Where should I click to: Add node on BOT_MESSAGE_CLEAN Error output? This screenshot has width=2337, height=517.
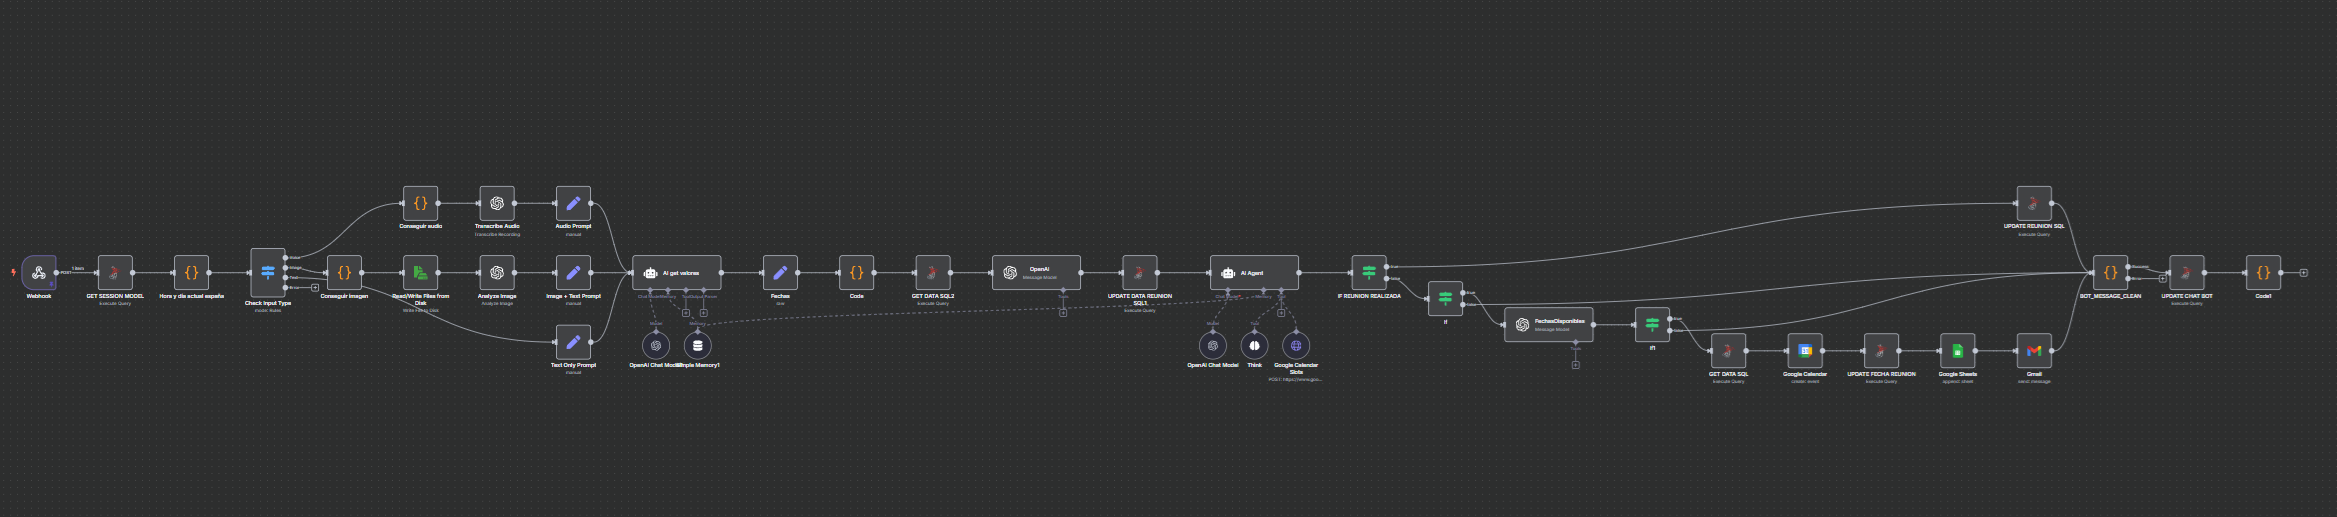click(2163, 279)
